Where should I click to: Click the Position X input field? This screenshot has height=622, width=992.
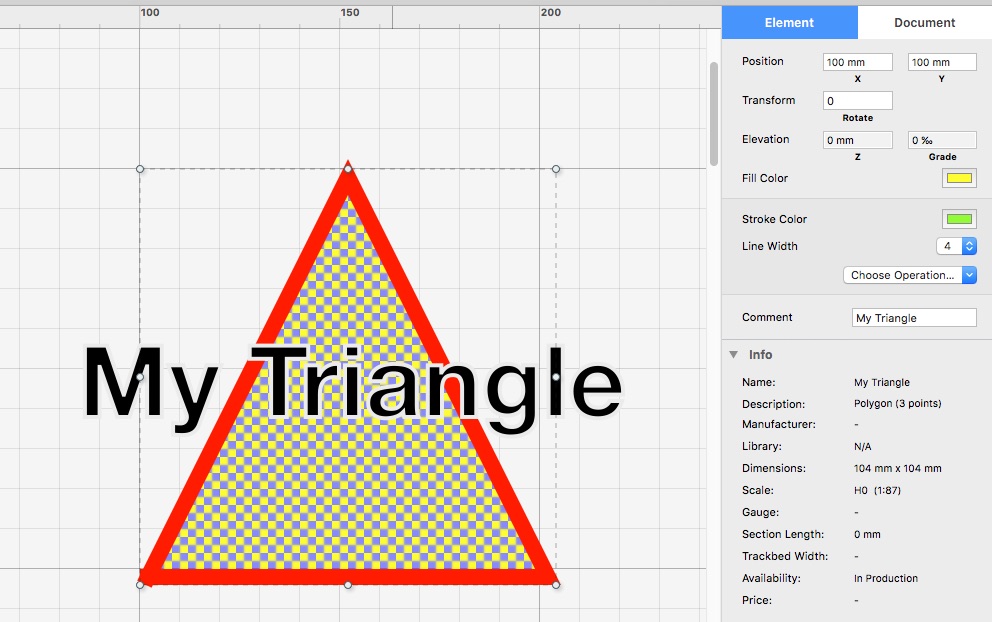pos(857,61)
